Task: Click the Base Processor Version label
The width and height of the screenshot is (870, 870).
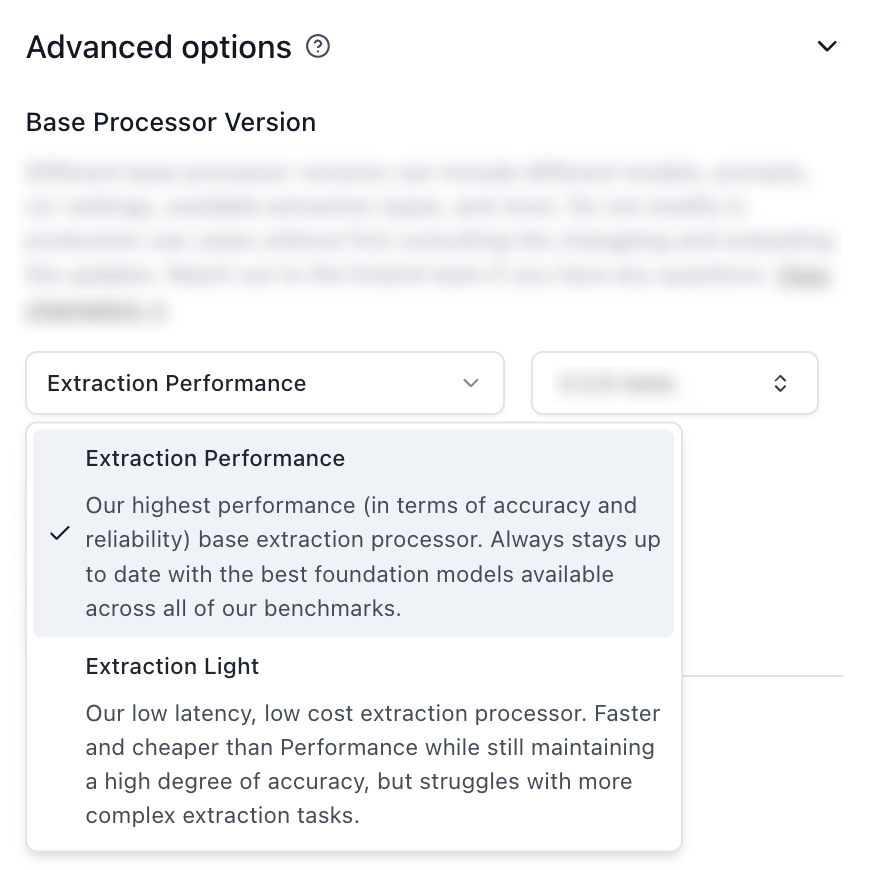Action: click(x=170, y=122)
